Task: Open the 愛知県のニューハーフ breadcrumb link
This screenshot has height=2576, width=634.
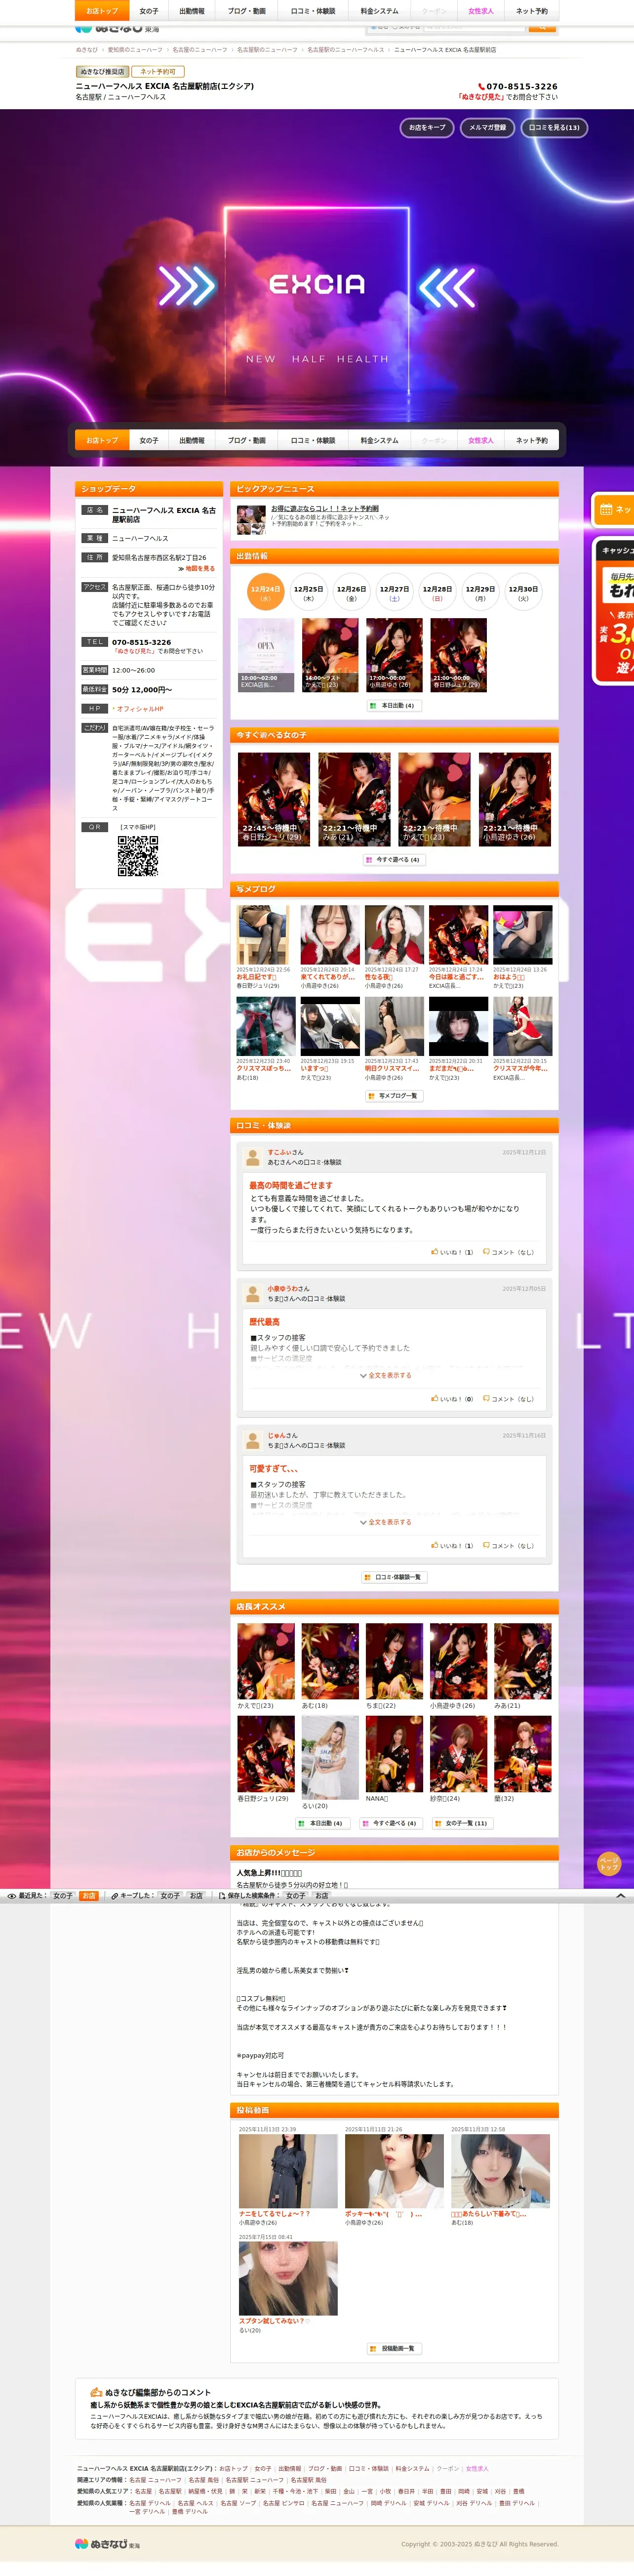Action: point(135,49)
